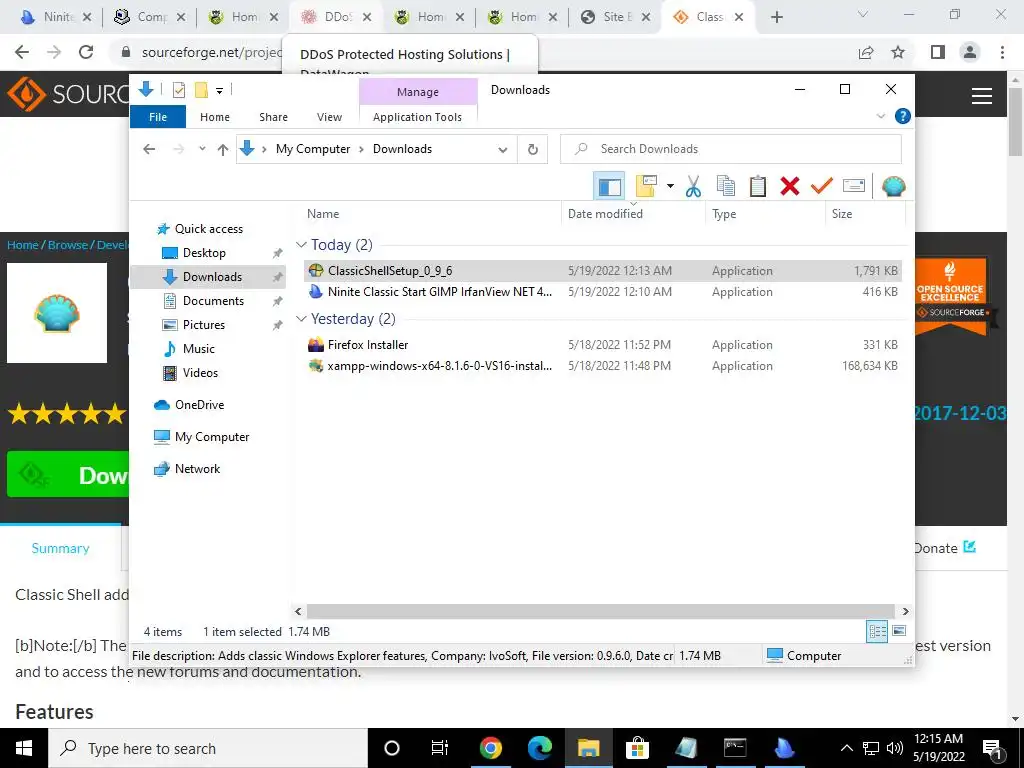Open Desktop in the navigation pane
This screenshot has width=1024, height=768.
204,253
